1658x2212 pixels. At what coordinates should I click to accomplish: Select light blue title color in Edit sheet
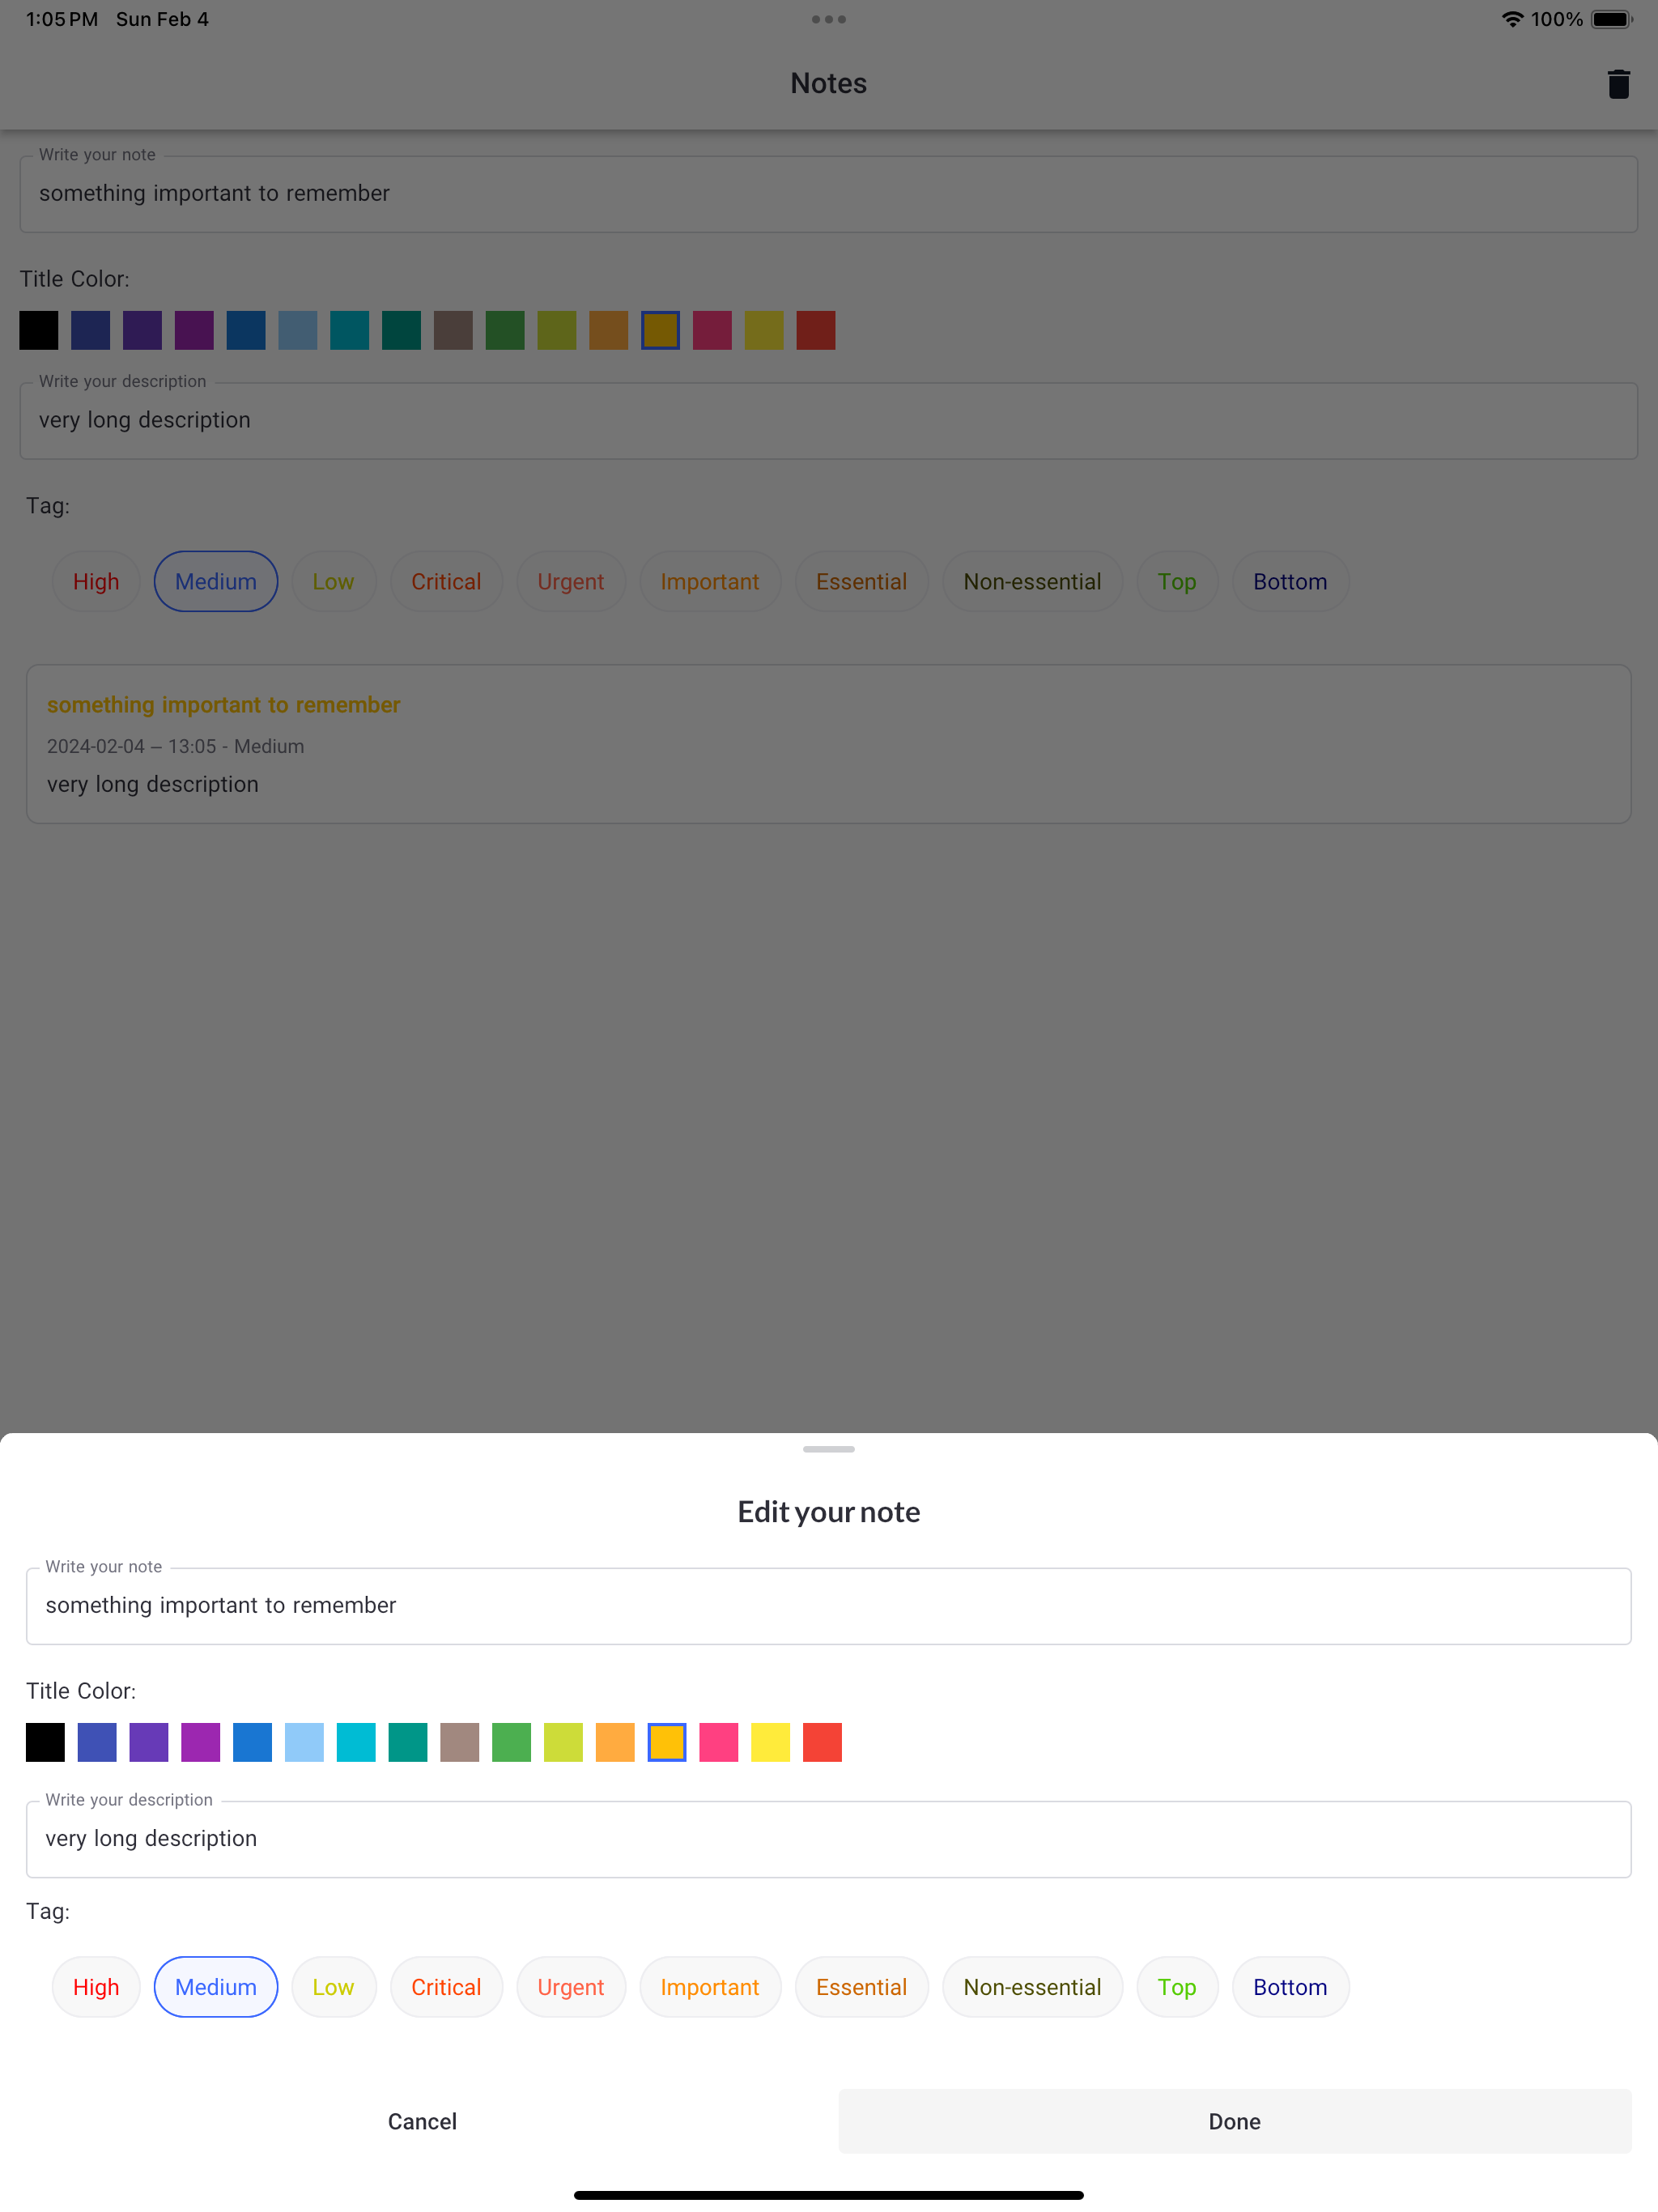tap(304, 1742)
